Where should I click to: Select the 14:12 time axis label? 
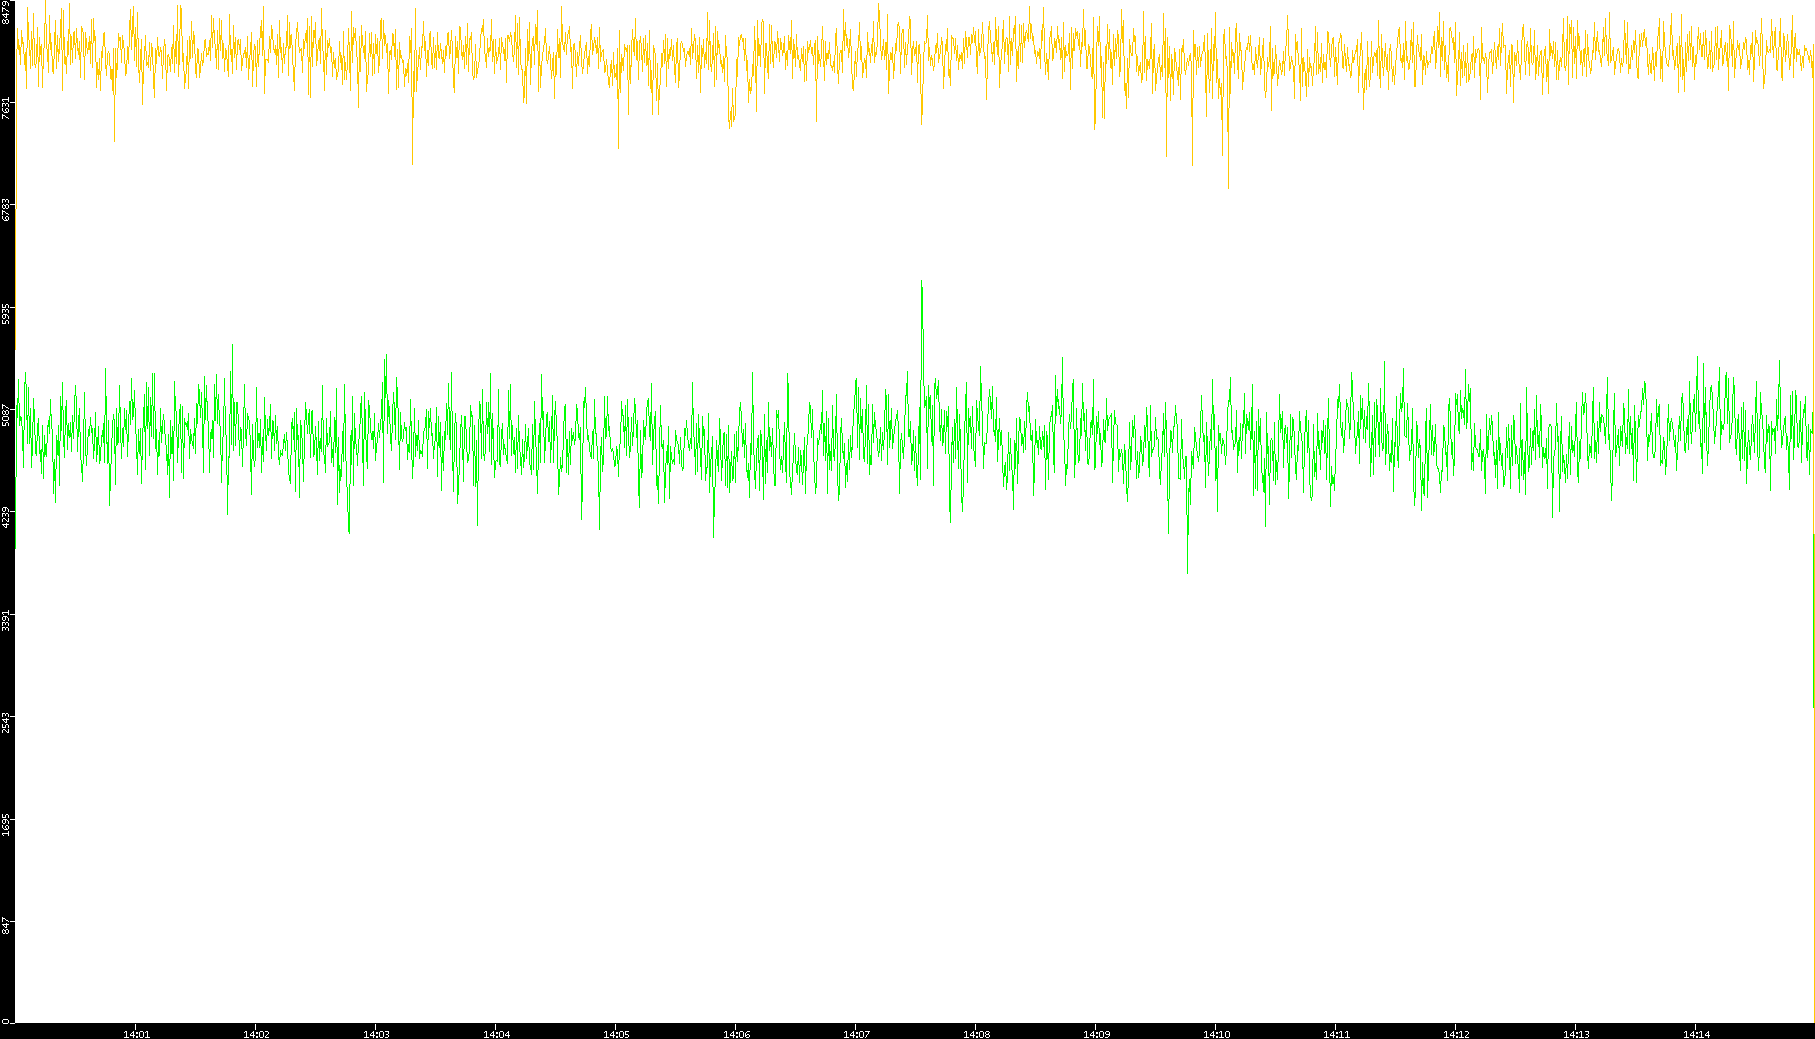click(x=1456, y=1034)
